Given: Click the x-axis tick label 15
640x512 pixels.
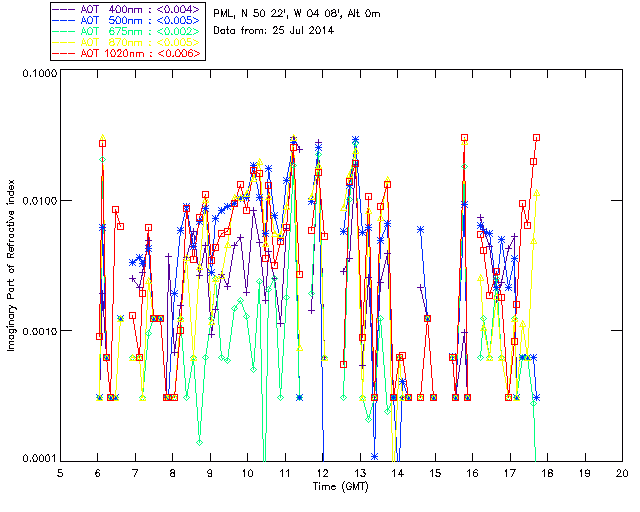Looking at the screenshot, I should click(435, 473).
